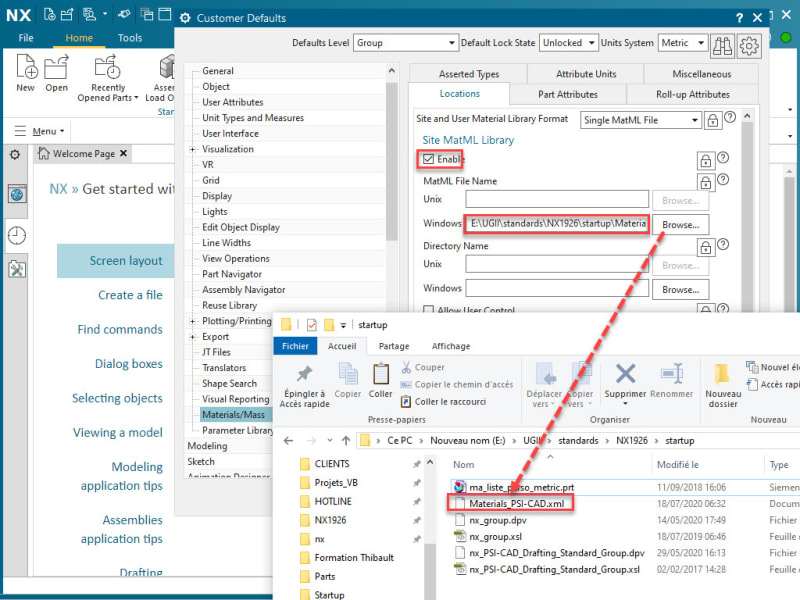Open the HOTLINE quick access folder
Viewport: 800px width, 600px height.
tap(333, 501)
